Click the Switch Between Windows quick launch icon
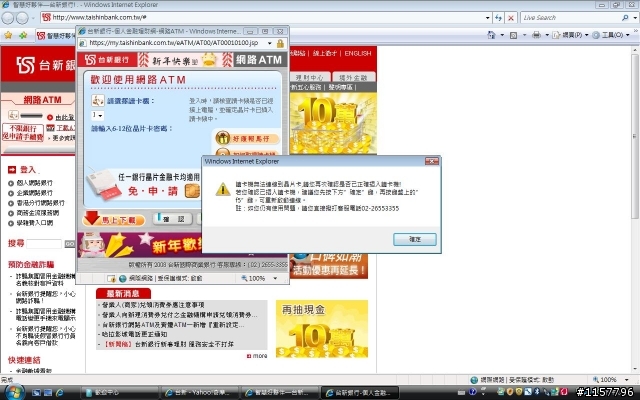 click(x=48, y=393)
